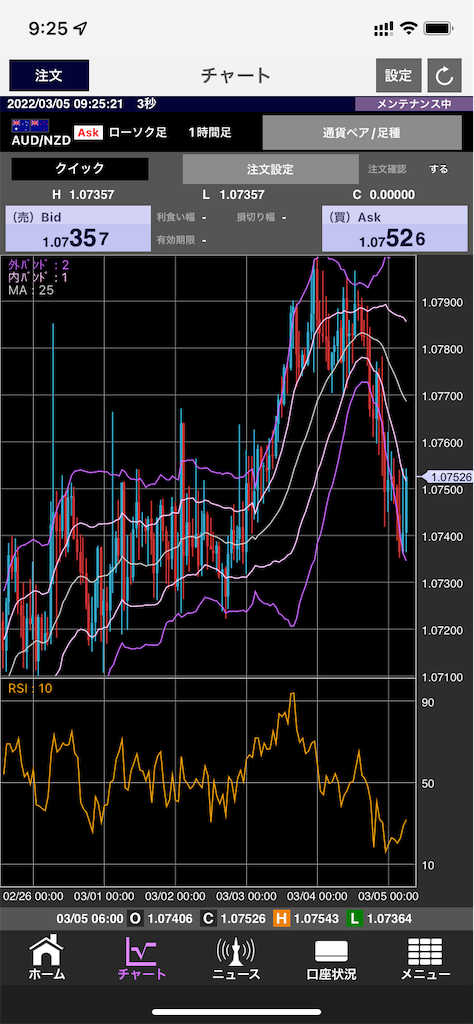Open the 設定 settings button
This screenshot has height=1024, width=474.
tap(398, 75)
